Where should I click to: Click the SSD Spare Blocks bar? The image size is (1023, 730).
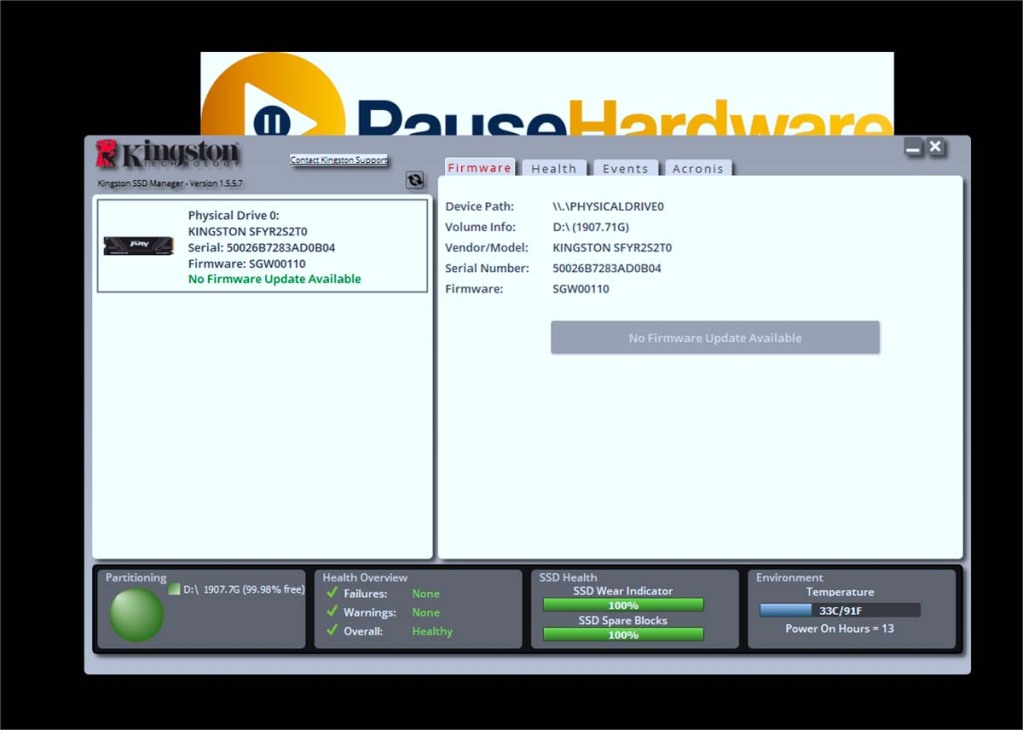tap(623, 634)
